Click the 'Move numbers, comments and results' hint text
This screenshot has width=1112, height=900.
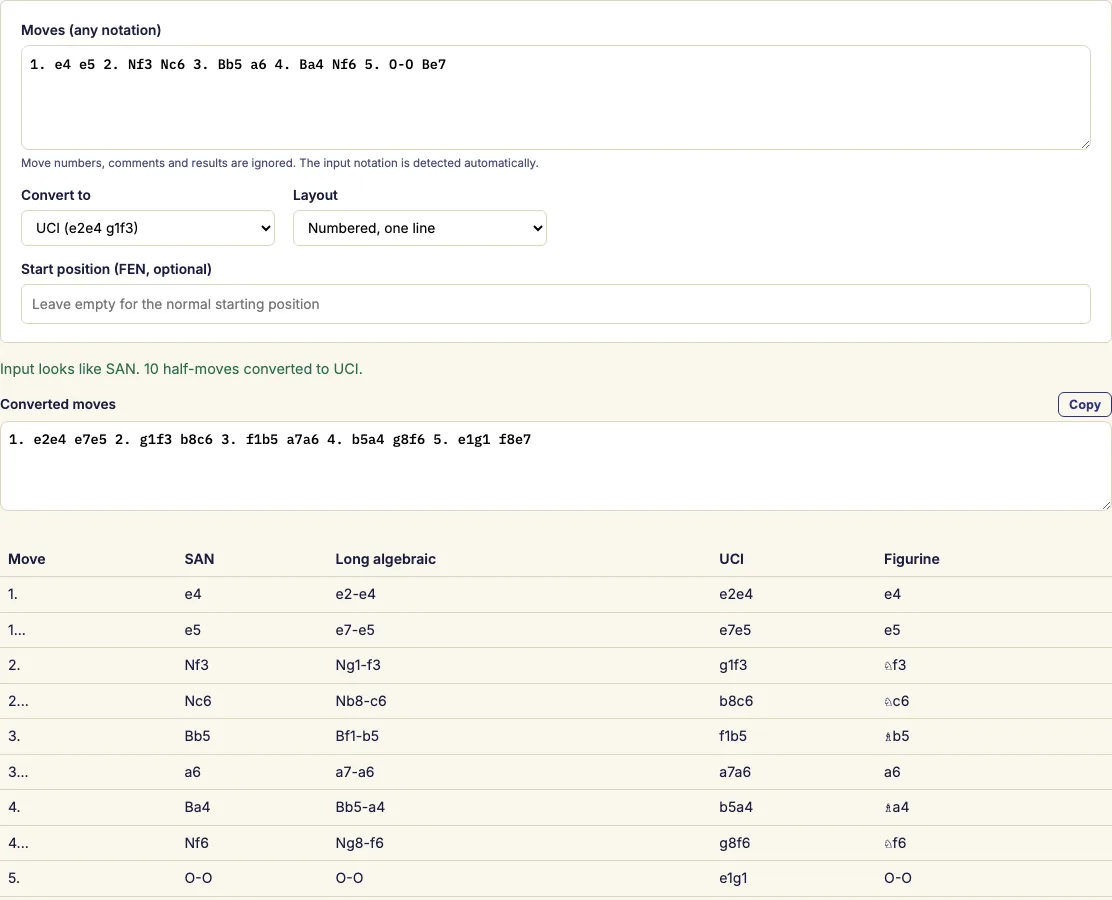(279, 163)
